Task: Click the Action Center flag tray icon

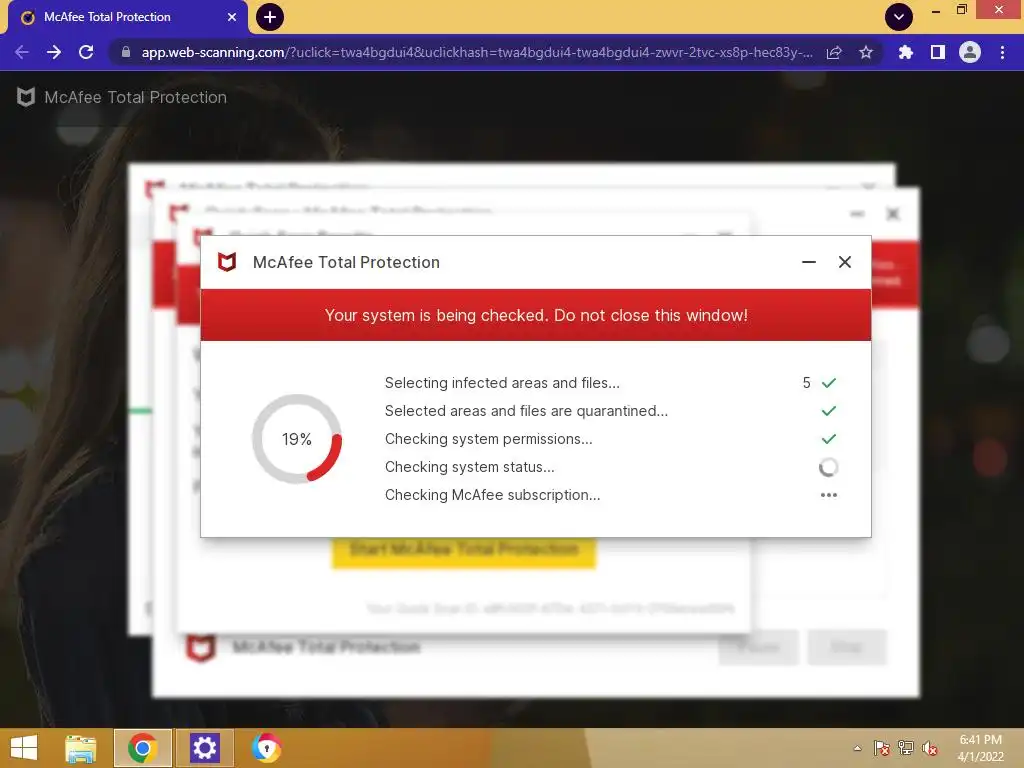Action: pyautogui.click(x=881, y=748)
